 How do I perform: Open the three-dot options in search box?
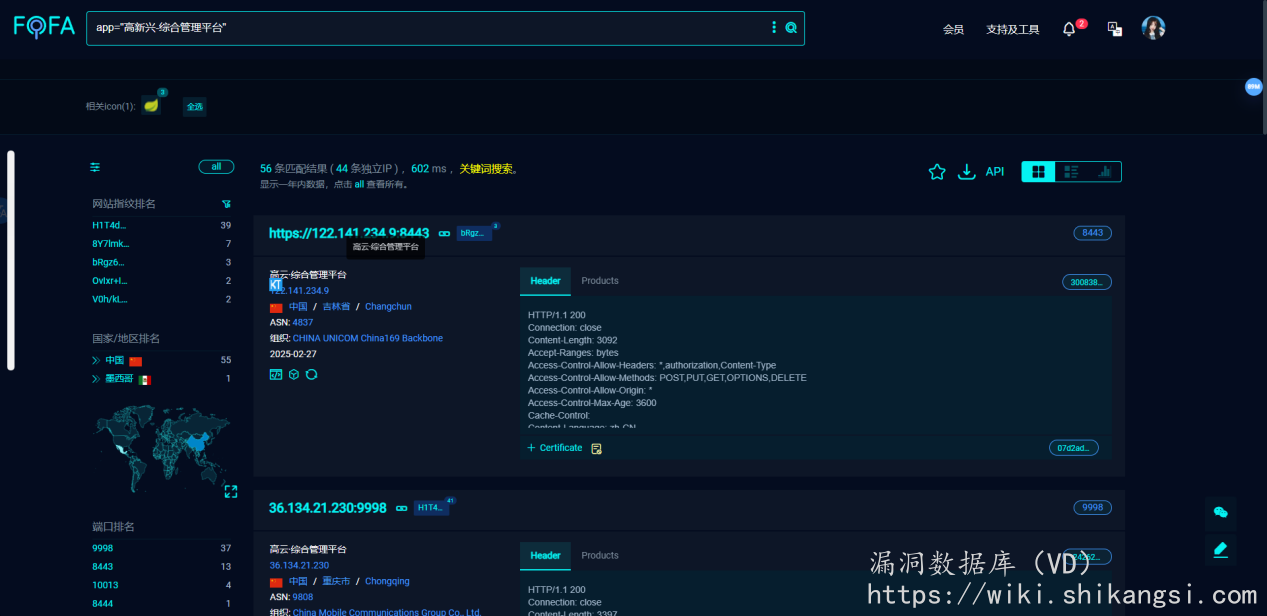coord(774,28)
